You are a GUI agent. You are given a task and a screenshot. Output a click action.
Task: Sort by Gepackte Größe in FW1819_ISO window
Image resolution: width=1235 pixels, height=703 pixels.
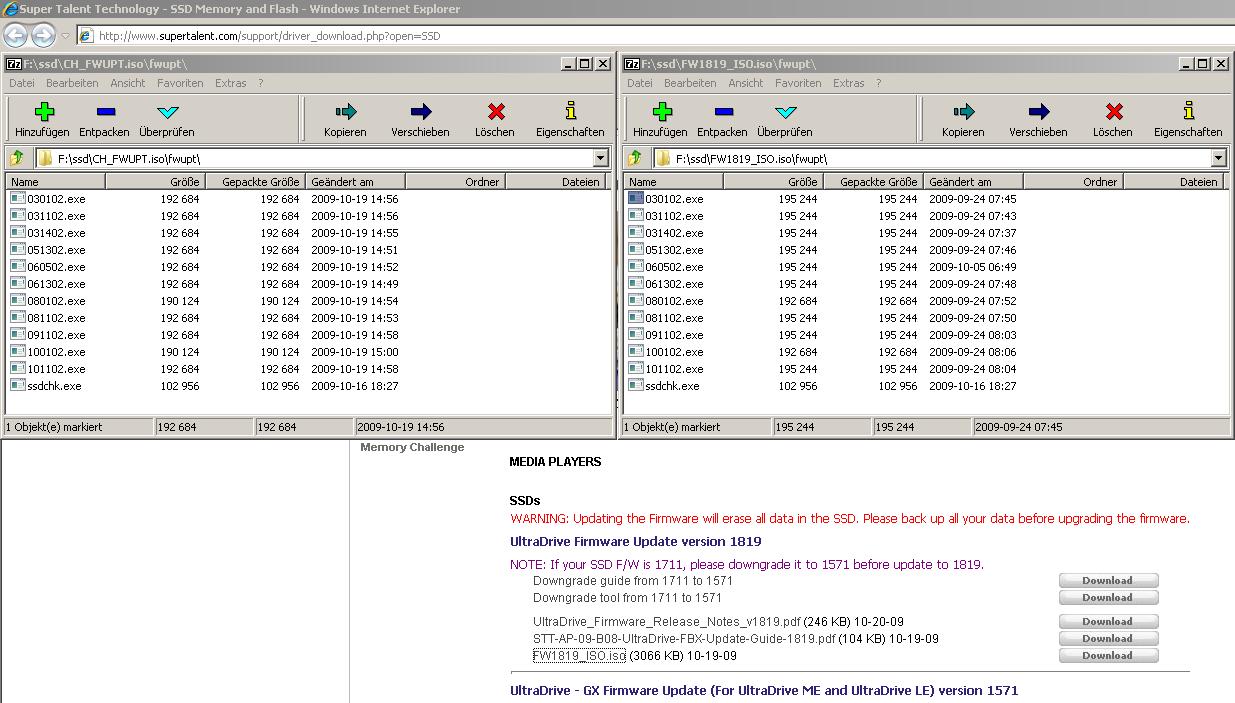(x=873, y=182)
